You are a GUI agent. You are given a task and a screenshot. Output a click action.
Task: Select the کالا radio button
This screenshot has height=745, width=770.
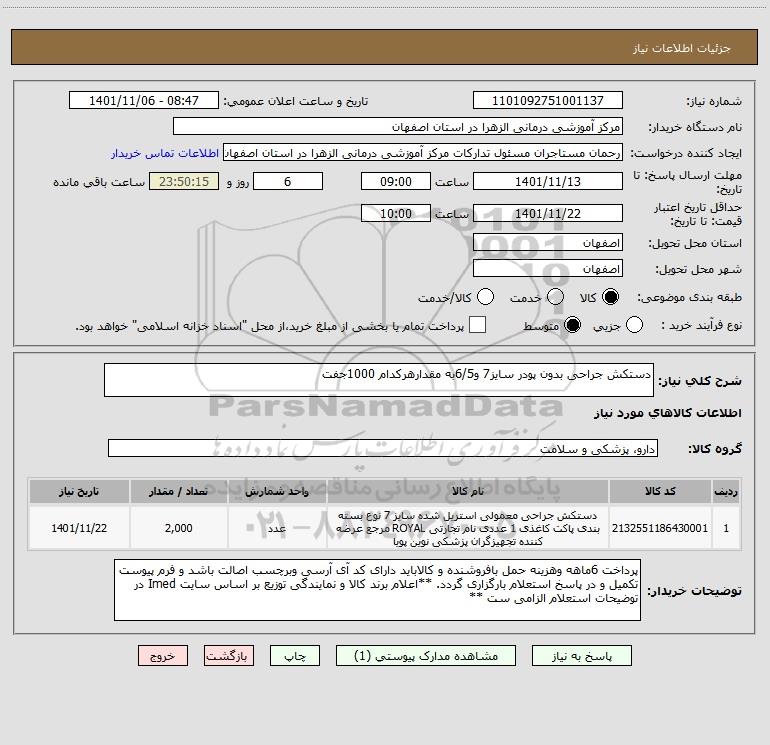[x=610, y=297]
